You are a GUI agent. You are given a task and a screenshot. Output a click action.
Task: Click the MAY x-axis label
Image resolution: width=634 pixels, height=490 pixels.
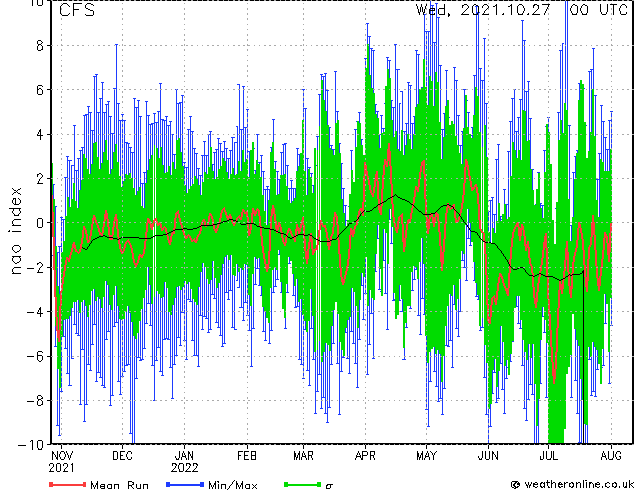pyautogui.click(x=427, y=456)
